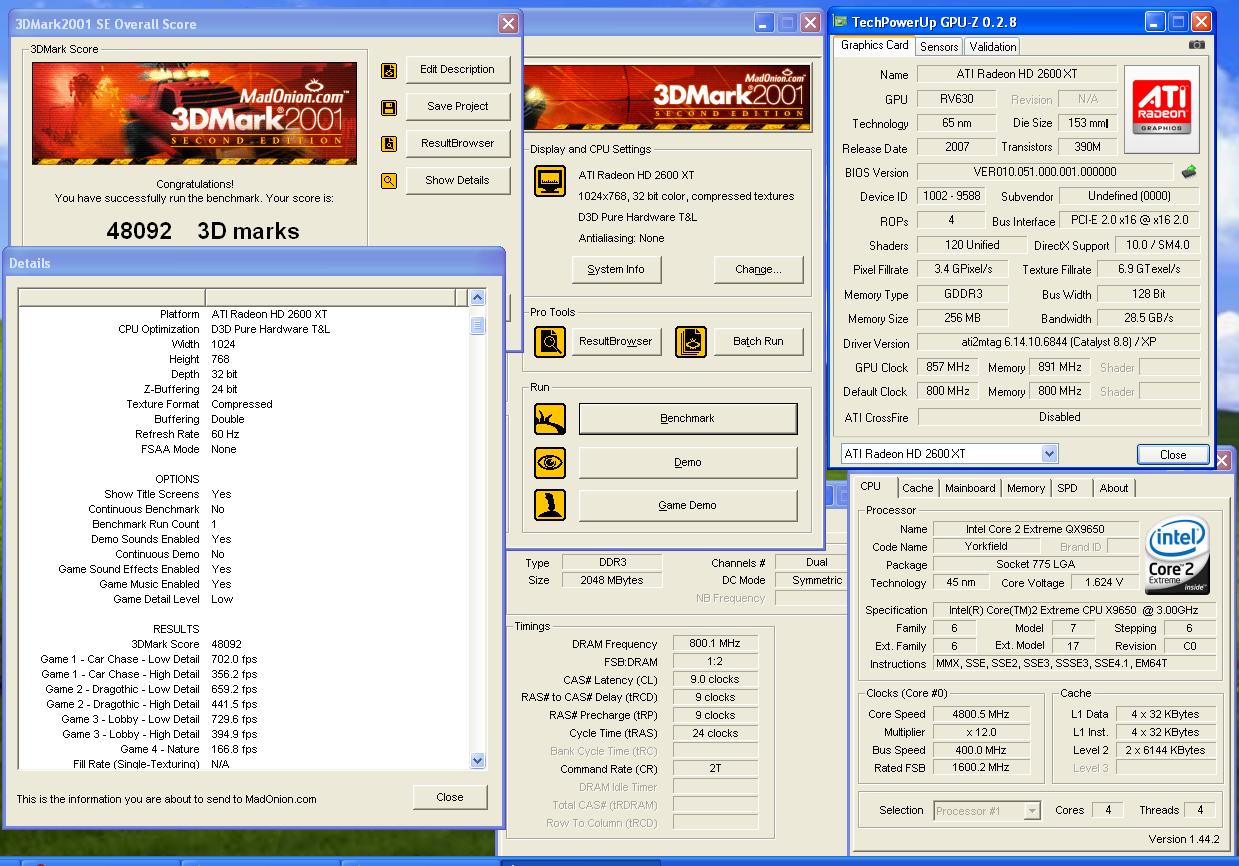Click the Pro Tools ResultBrowser magnifier icon

tap(550, 342)
